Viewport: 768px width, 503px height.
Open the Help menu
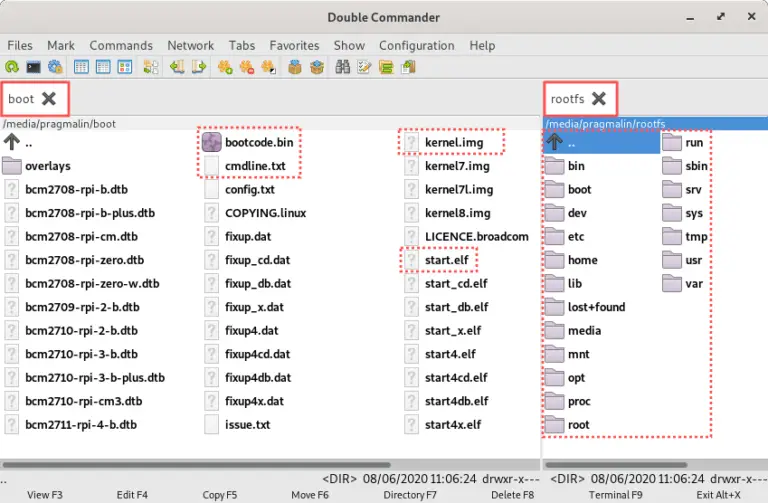click(482, 46)
